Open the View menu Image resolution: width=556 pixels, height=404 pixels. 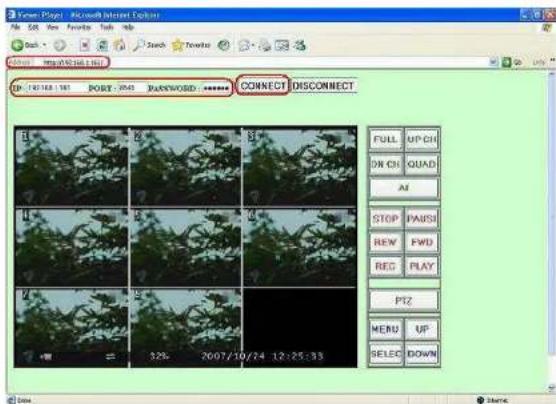coord(52,27)
